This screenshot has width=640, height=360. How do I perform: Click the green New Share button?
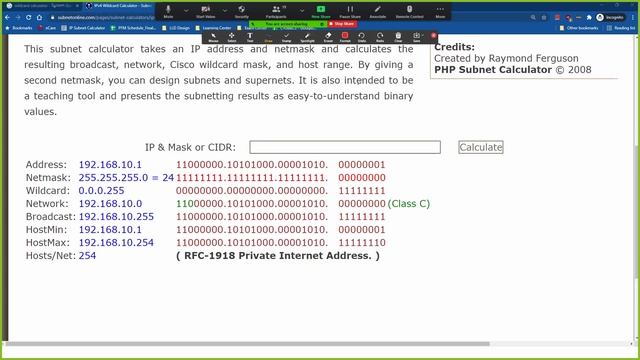(x=321, y=11)
